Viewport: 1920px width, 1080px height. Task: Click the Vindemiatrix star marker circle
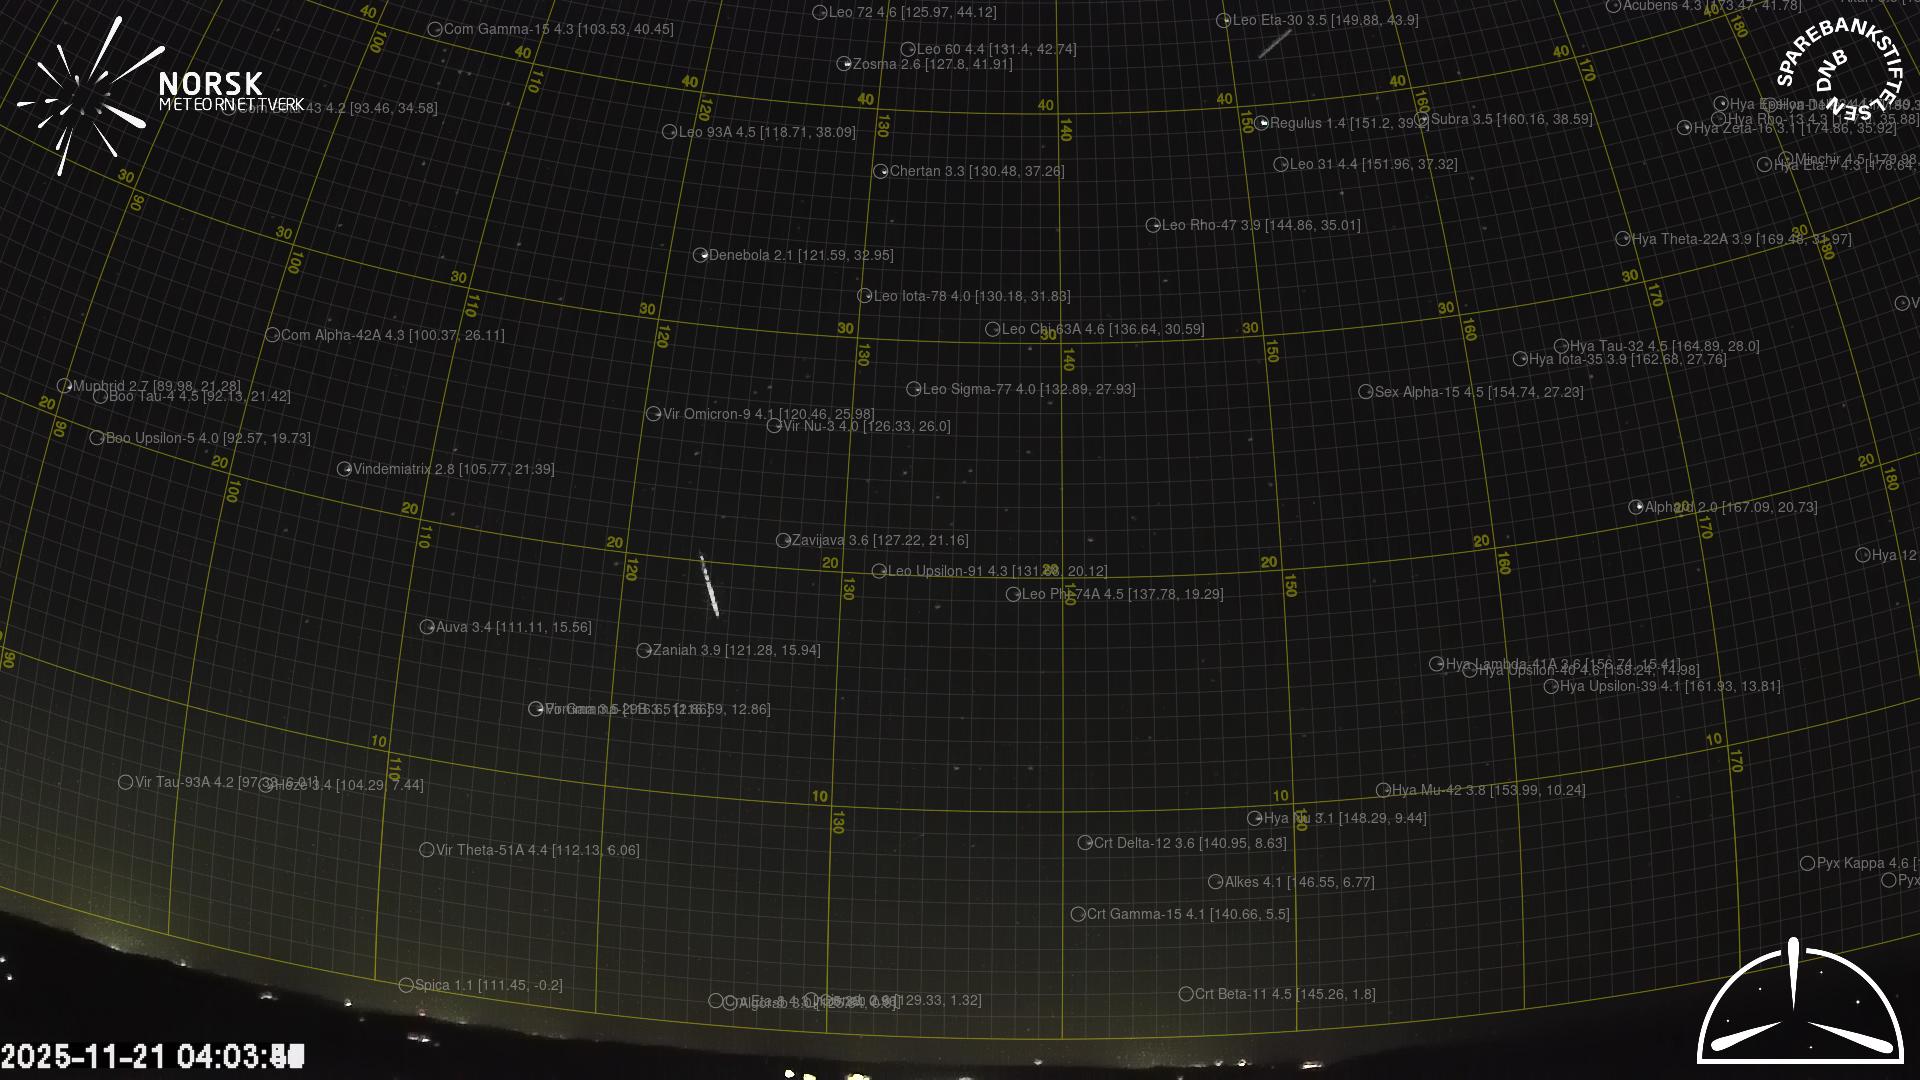[x=344, y=469]
